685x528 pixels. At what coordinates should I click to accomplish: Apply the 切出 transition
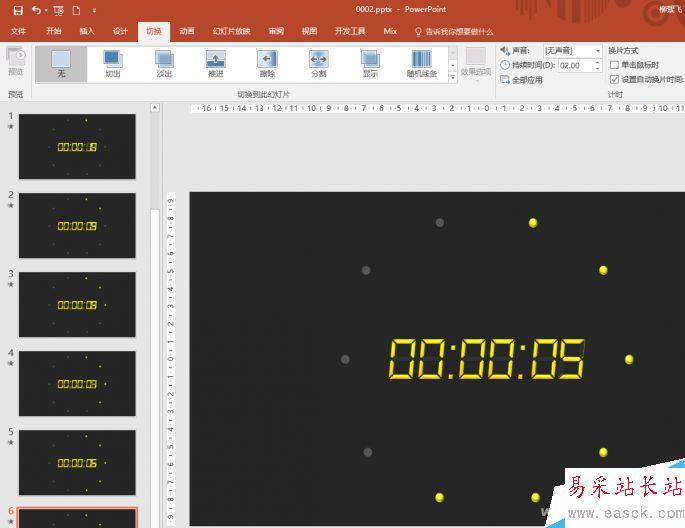coord(113,64)
